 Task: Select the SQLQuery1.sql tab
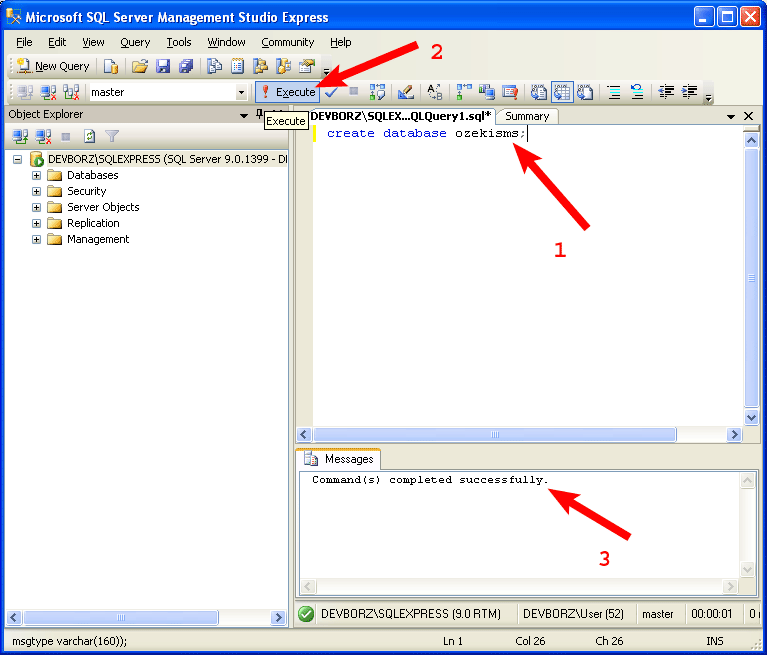tap(401, 116)
